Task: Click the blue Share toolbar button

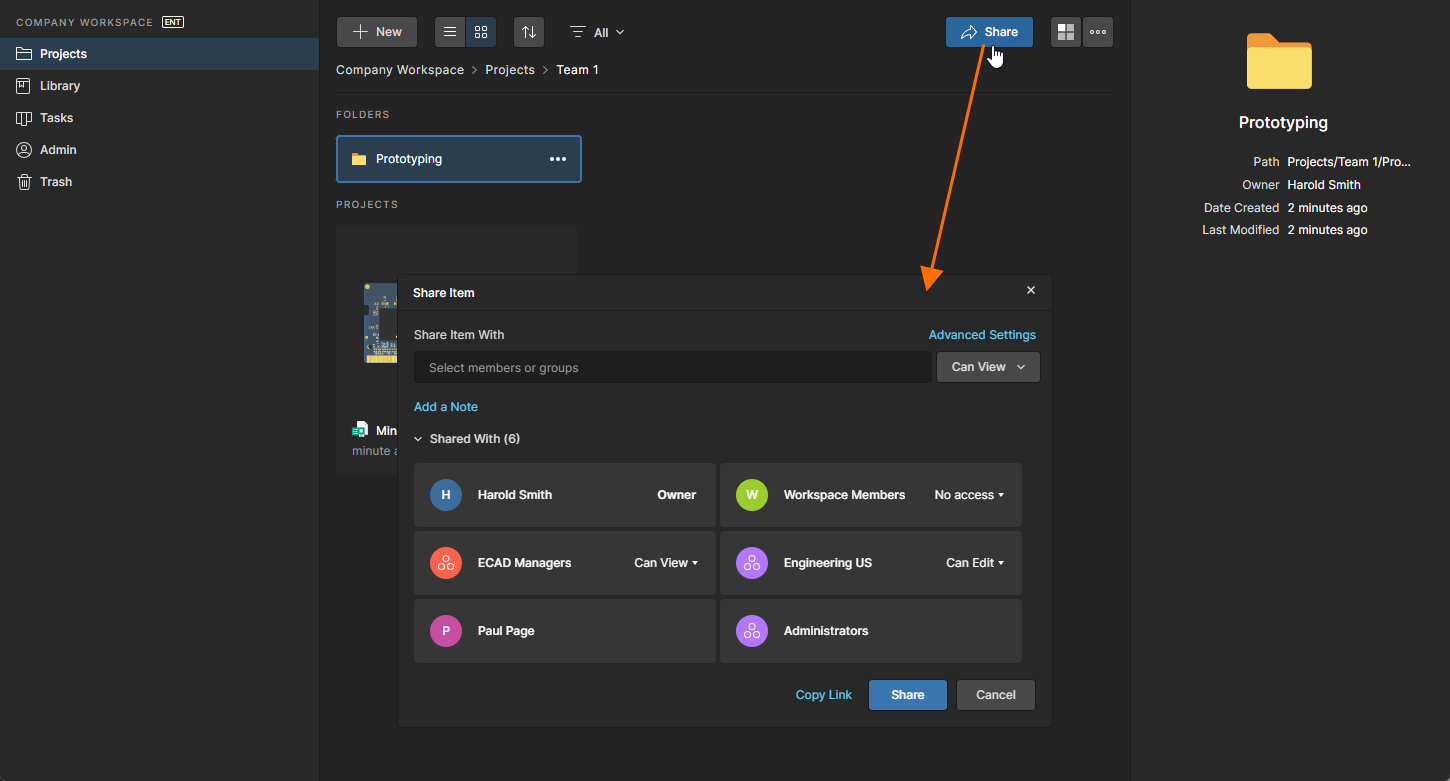Action: click(x=989, y=32)
